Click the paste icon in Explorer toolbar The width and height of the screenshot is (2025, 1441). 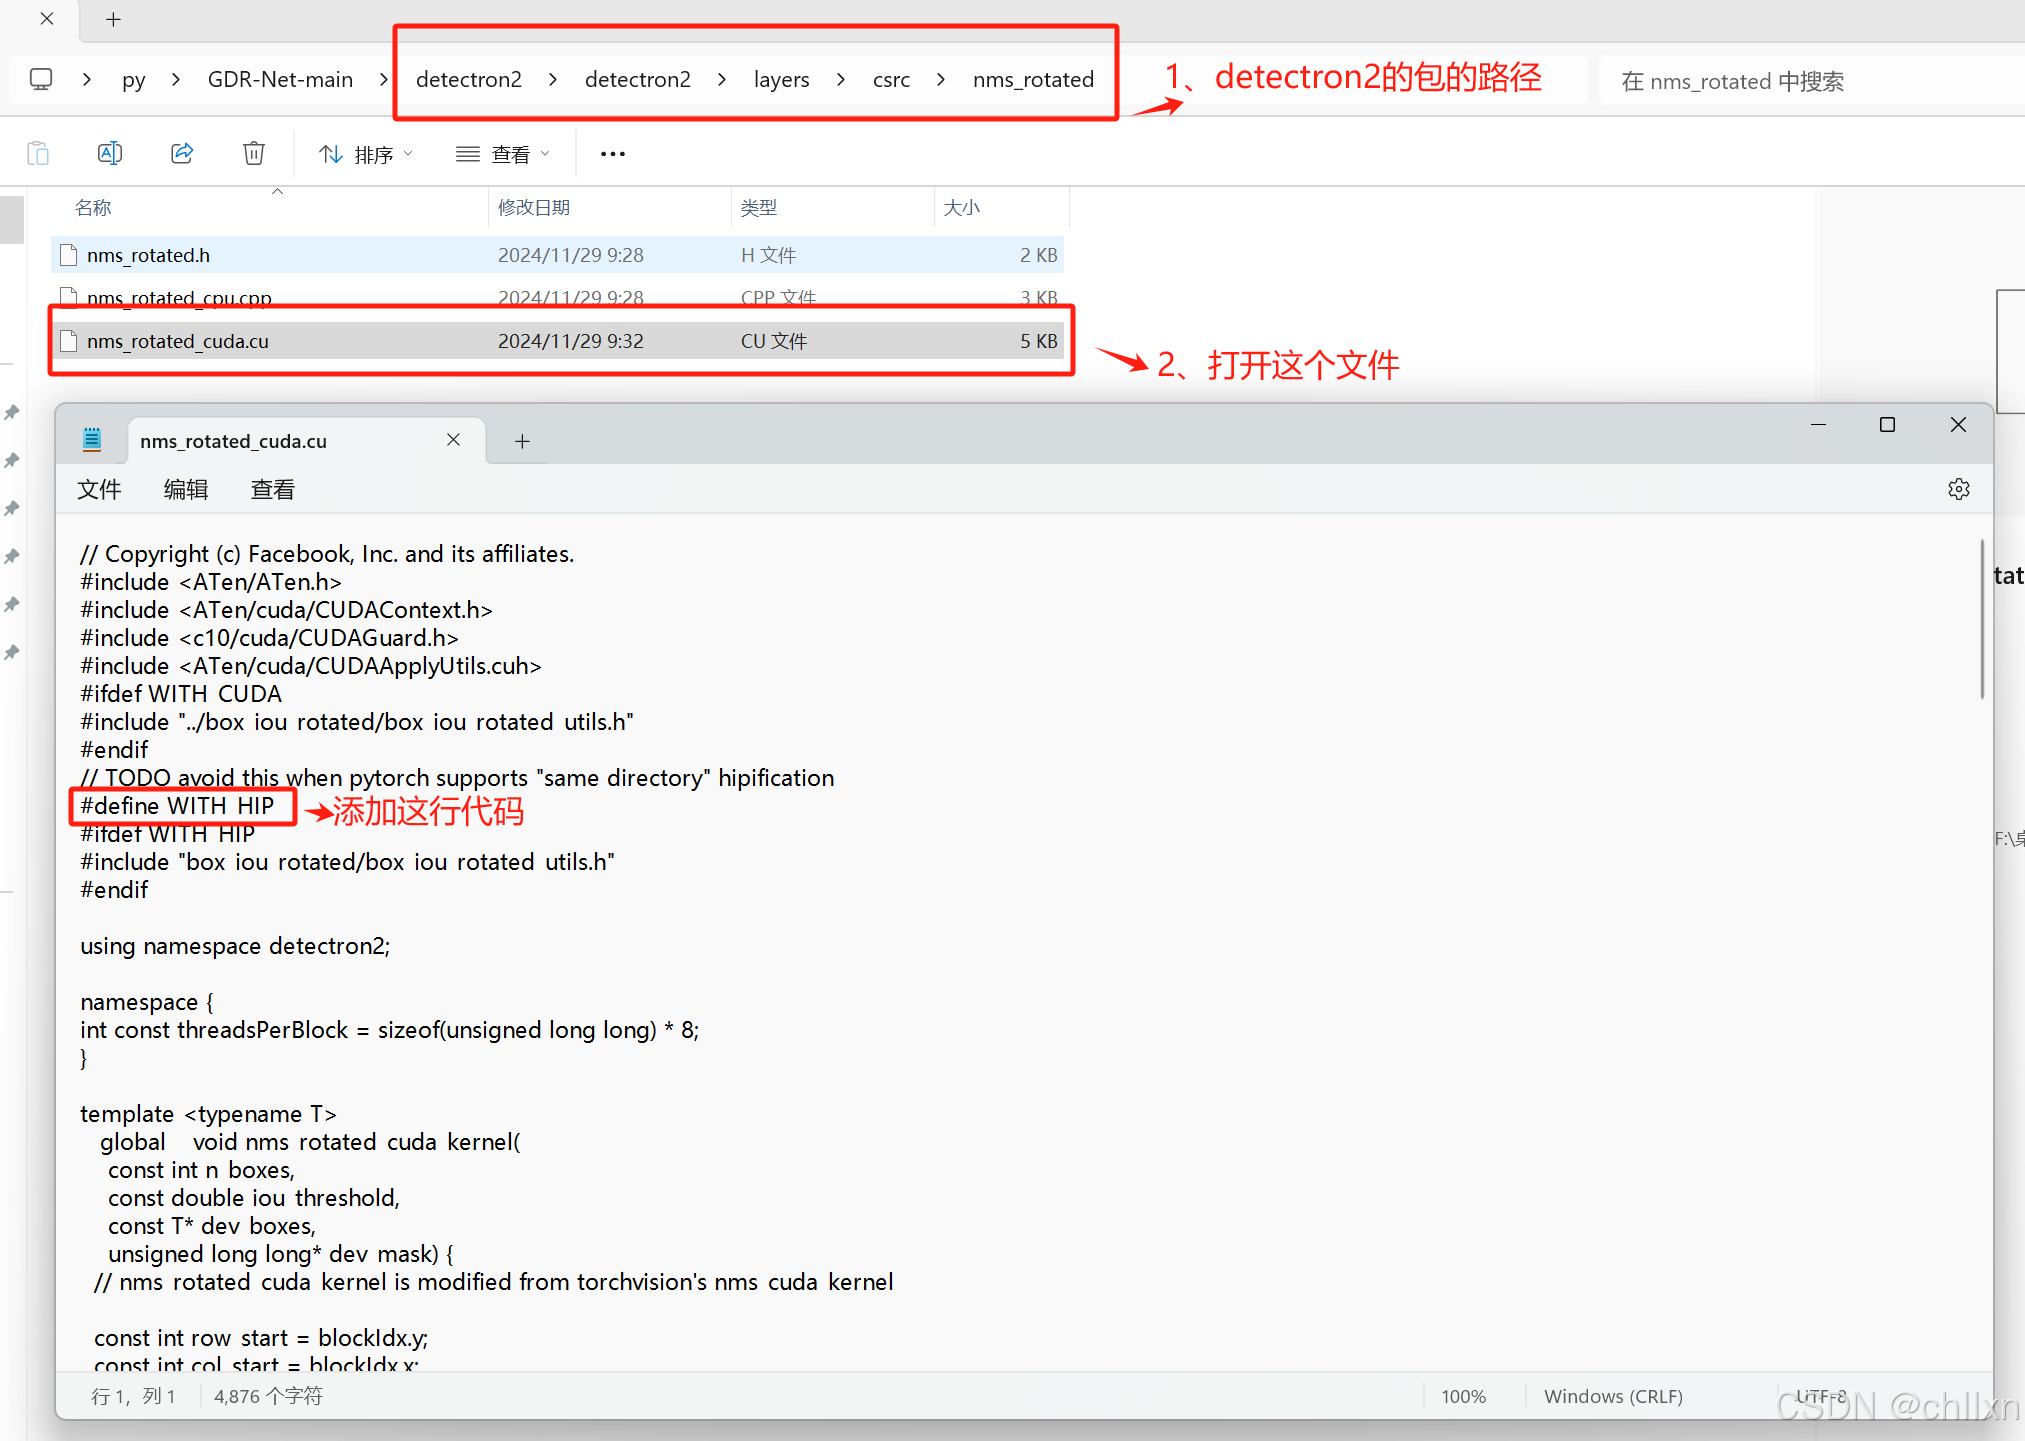pyautogui.click(x=38, y=153)
